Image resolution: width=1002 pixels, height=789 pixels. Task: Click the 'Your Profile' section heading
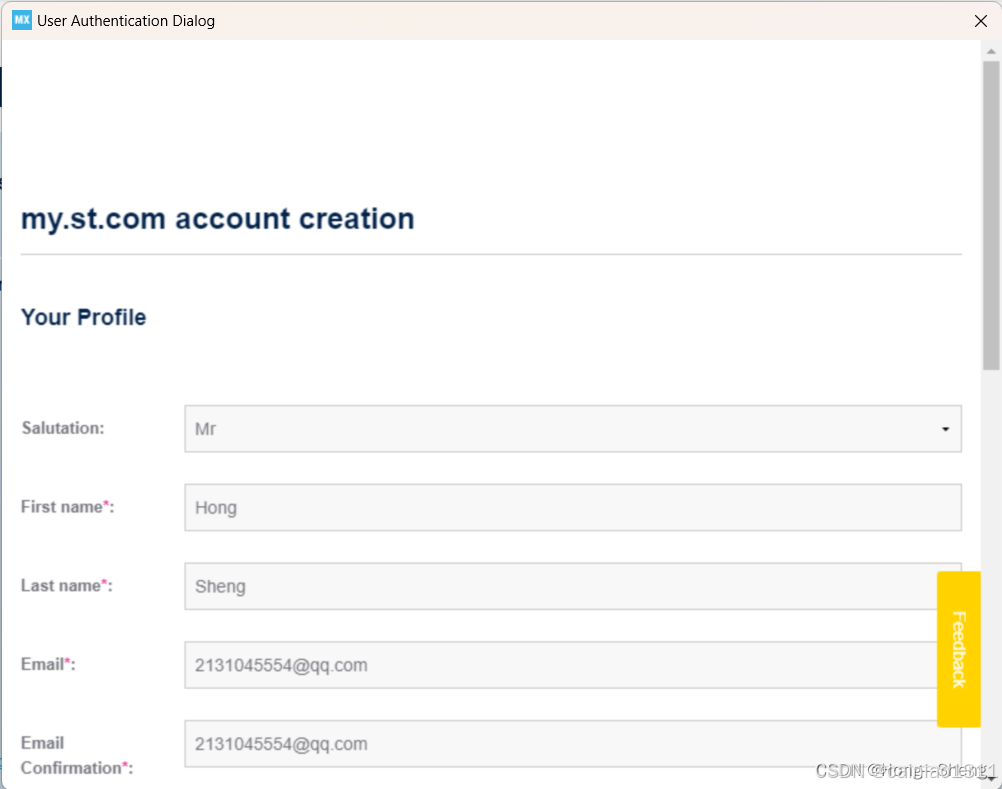83,318
